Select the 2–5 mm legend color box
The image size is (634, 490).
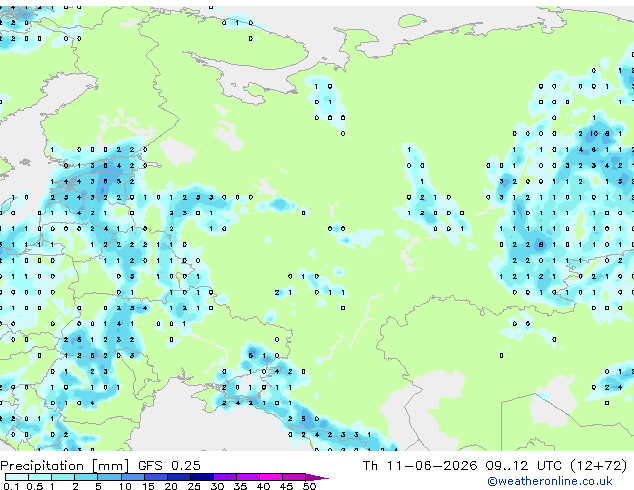[x=86, y=477]
